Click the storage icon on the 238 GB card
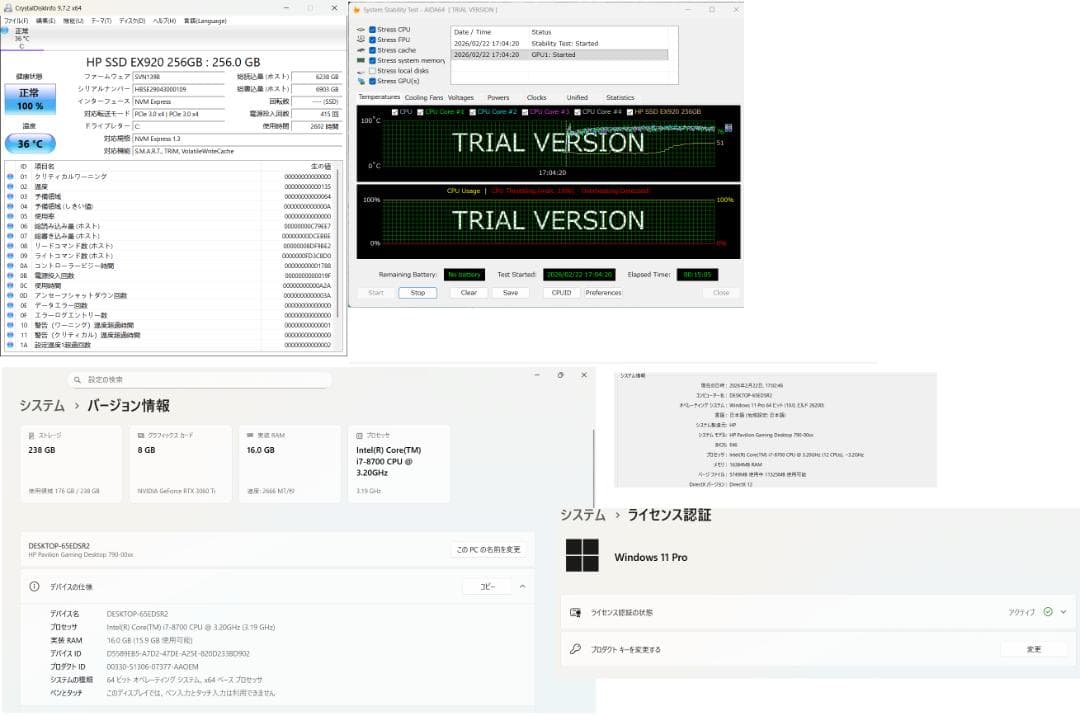The width and height of the screenshot is (1080, 716). [32, 435]
